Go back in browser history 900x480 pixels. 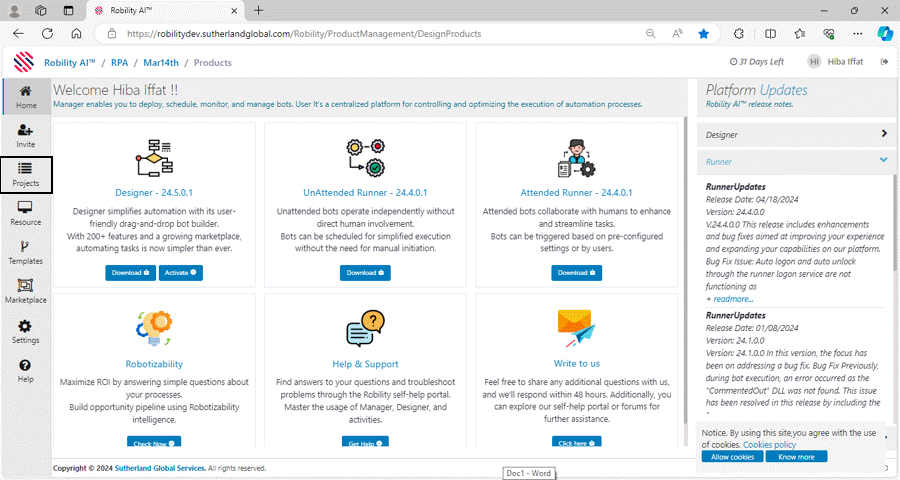[x=18, y=33]
